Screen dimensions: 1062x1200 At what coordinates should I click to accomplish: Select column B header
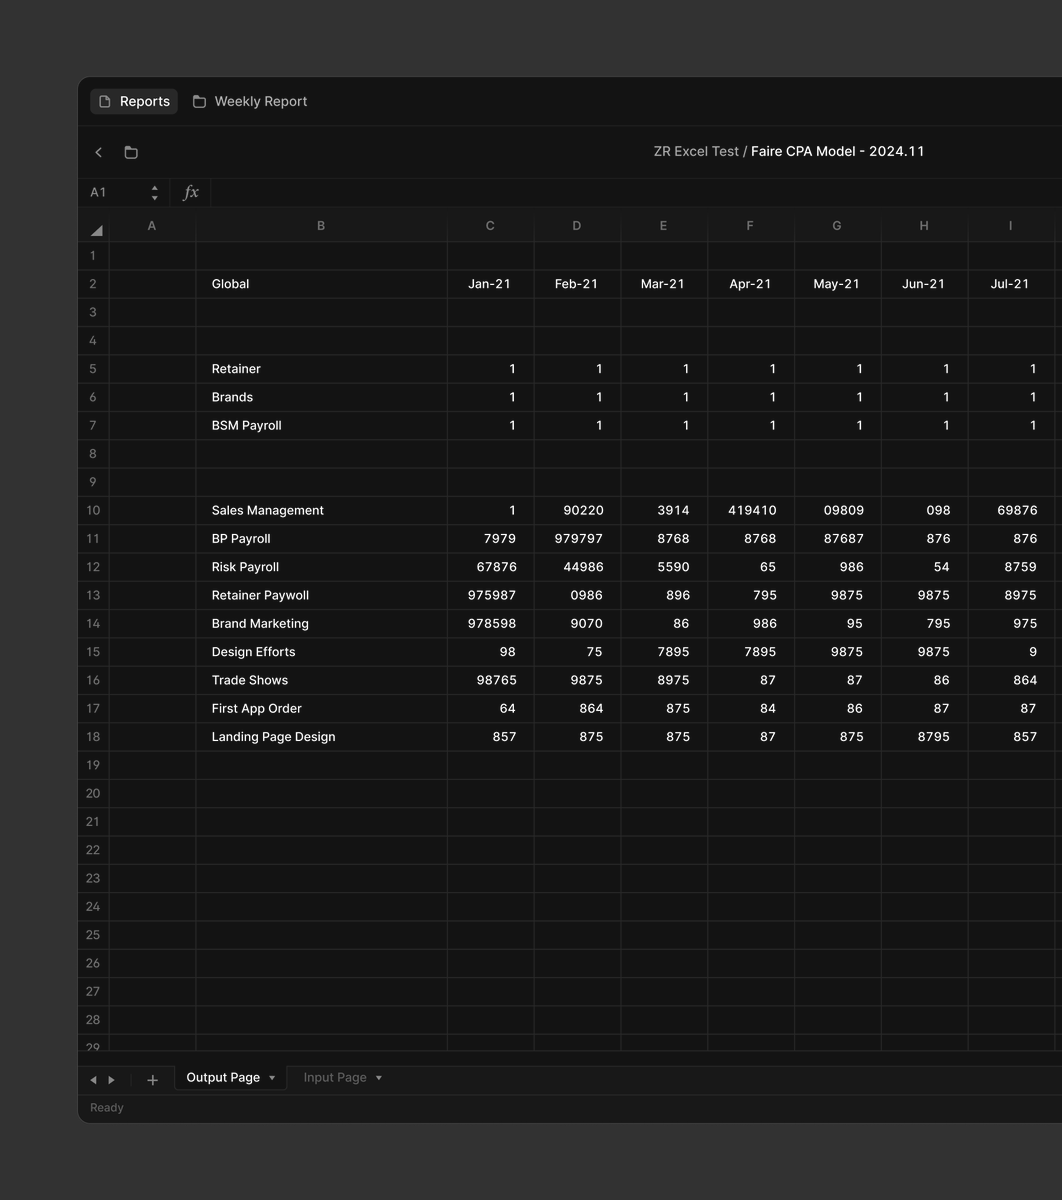pos(321,226)
